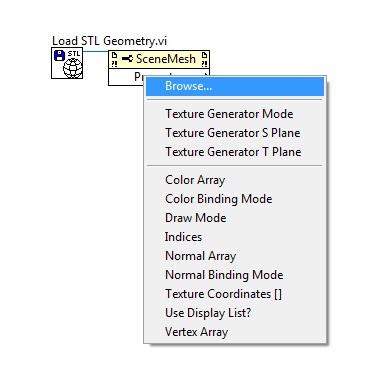Choose Browse... from the context menu
This screenshot has width=390, height=375.
[x=235, y=86]
